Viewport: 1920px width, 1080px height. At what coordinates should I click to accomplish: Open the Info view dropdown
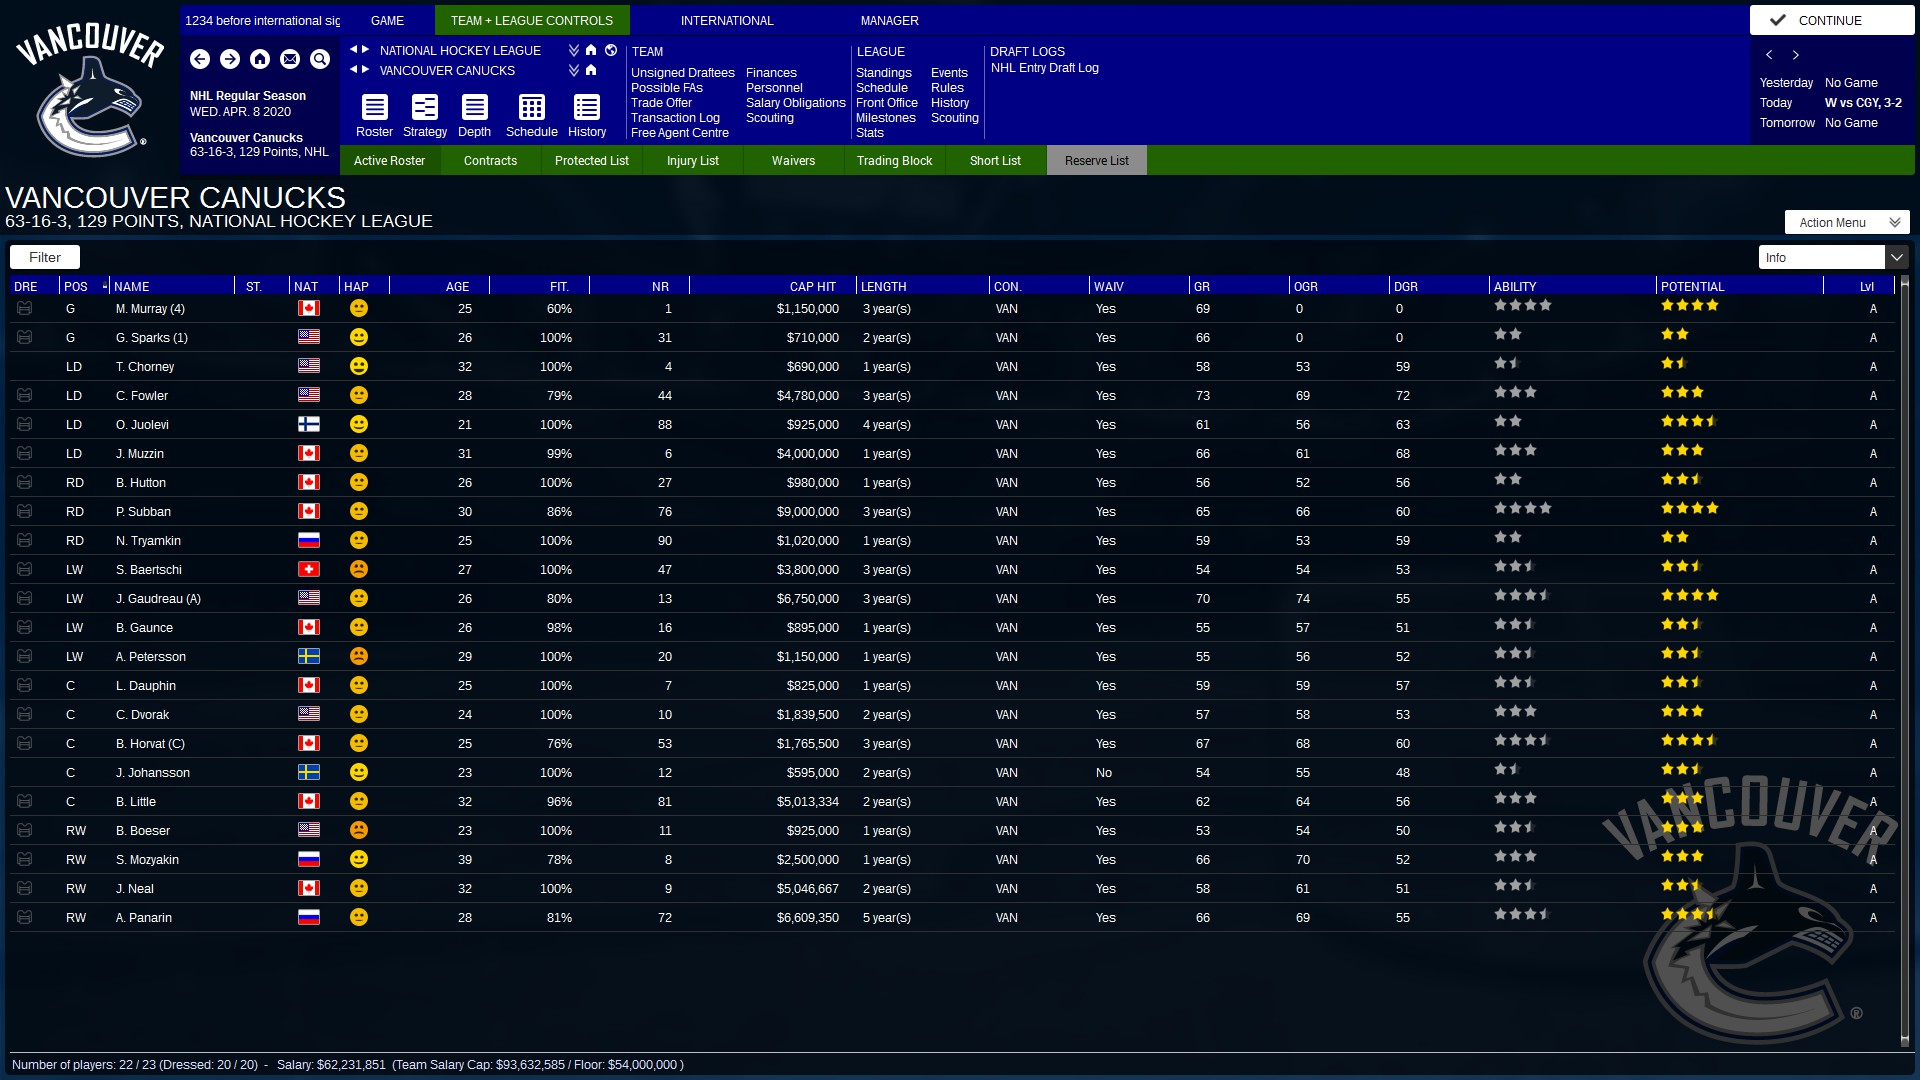[1896, 258]
